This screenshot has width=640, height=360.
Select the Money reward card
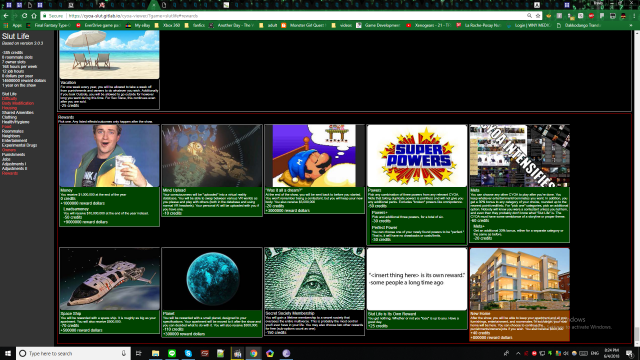click(109, 176)
